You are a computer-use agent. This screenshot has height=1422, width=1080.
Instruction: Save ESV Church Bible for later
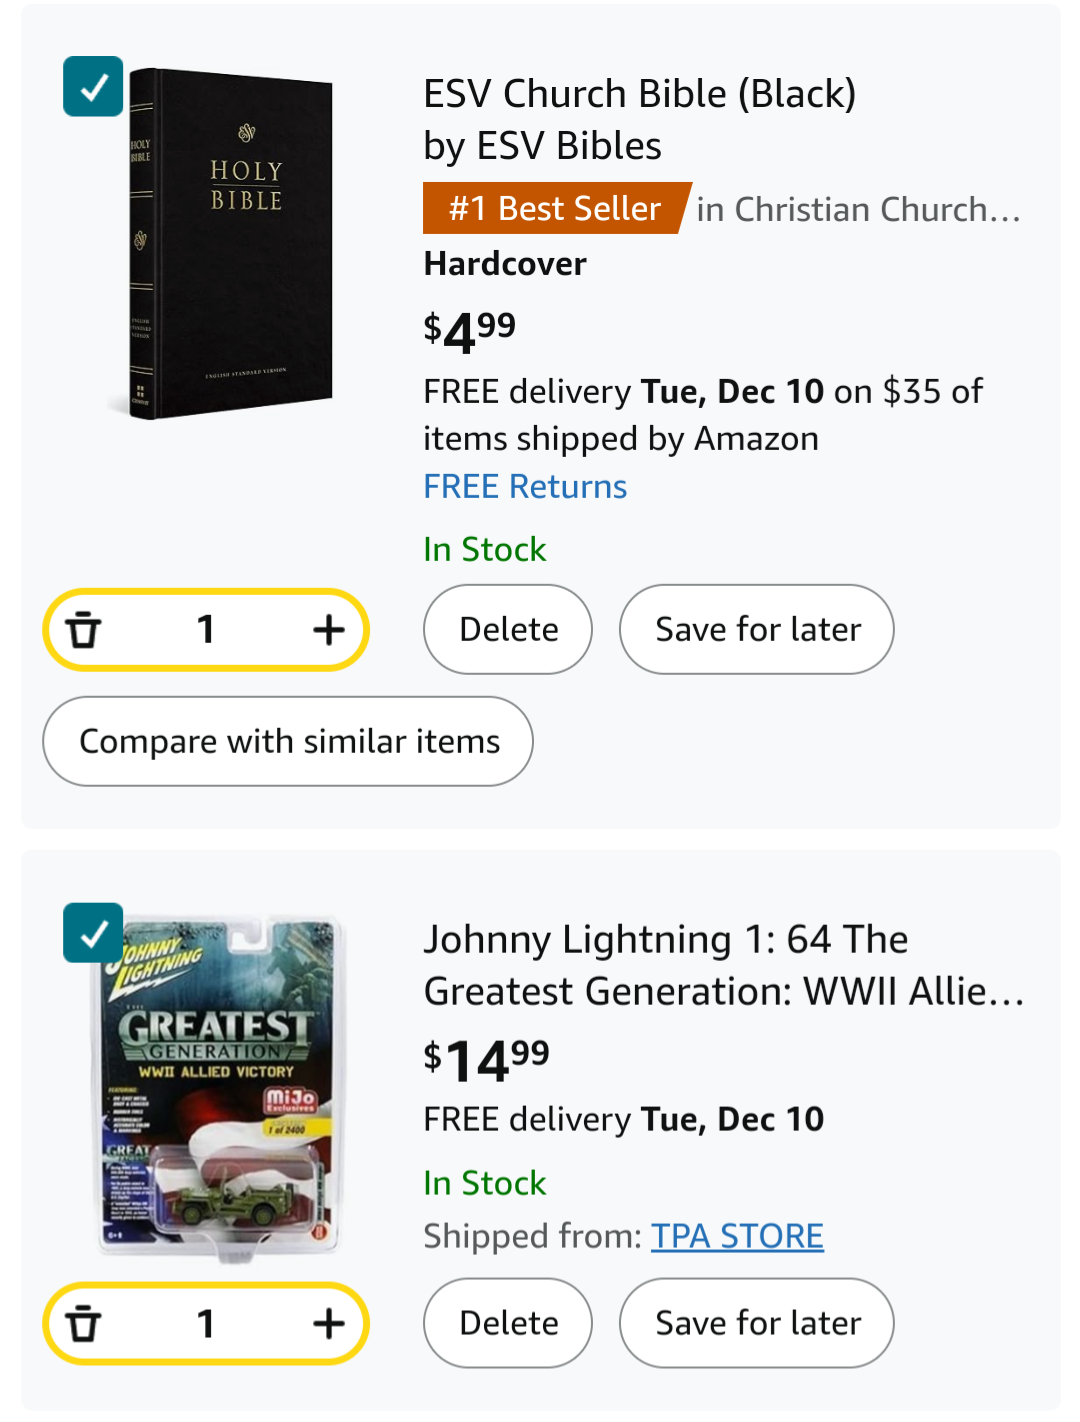tap(757, 629)
